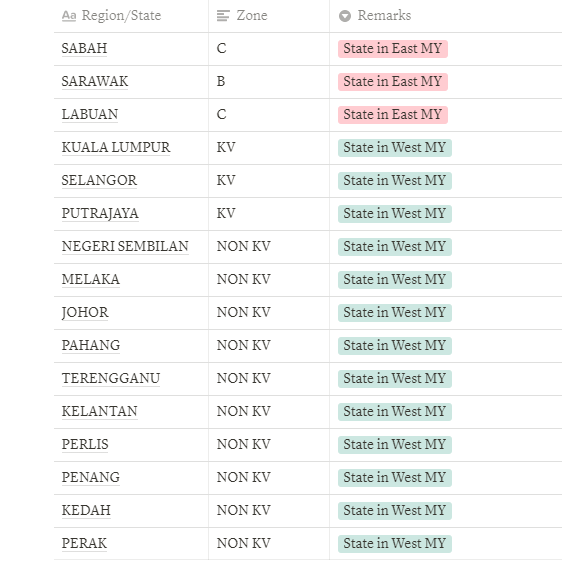
Task: Open the Remarks column header menu
Action: [x=446, y=16]
